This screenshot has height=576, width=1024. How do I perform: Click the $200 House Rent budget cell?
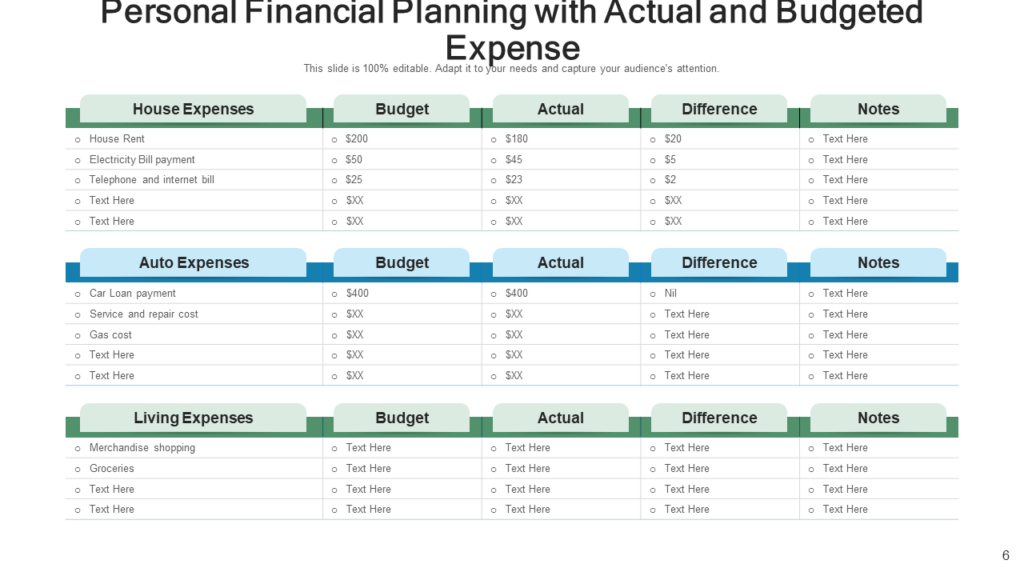click(x=357, y=139)
